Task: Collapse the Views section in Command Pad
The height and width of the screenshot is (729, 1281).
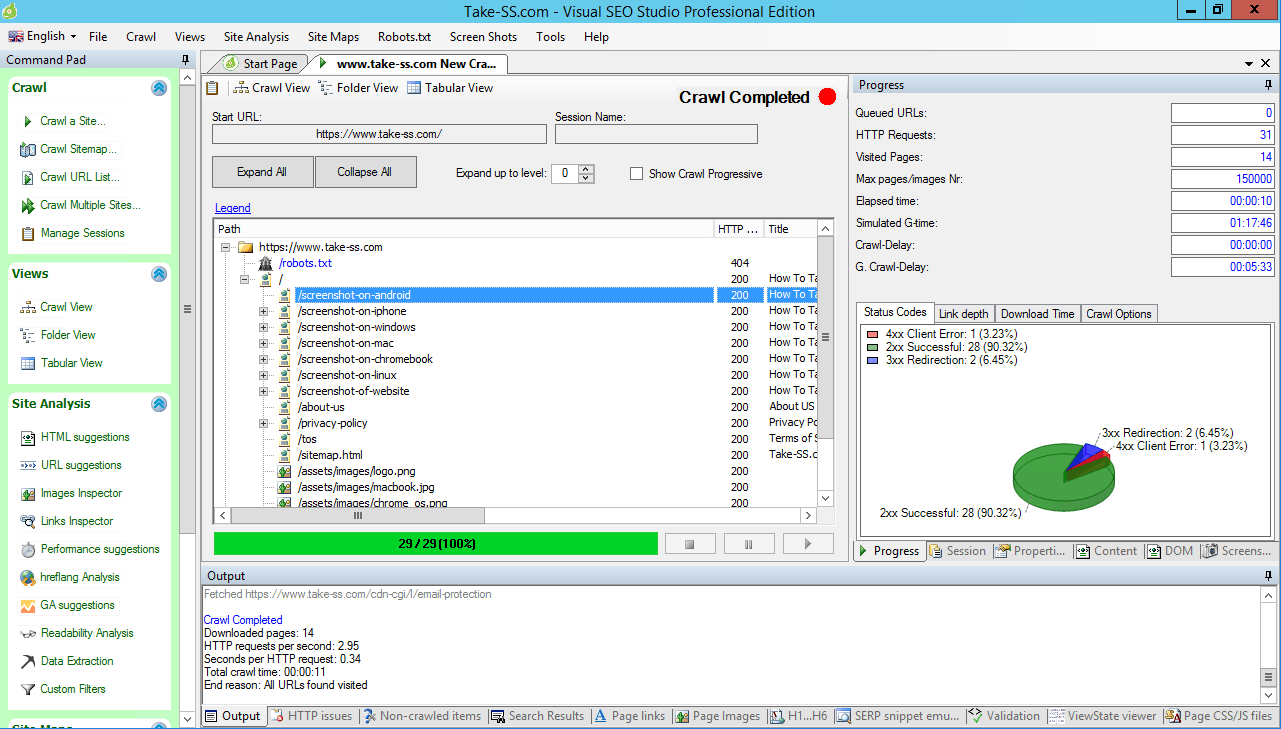Action: 159,274
